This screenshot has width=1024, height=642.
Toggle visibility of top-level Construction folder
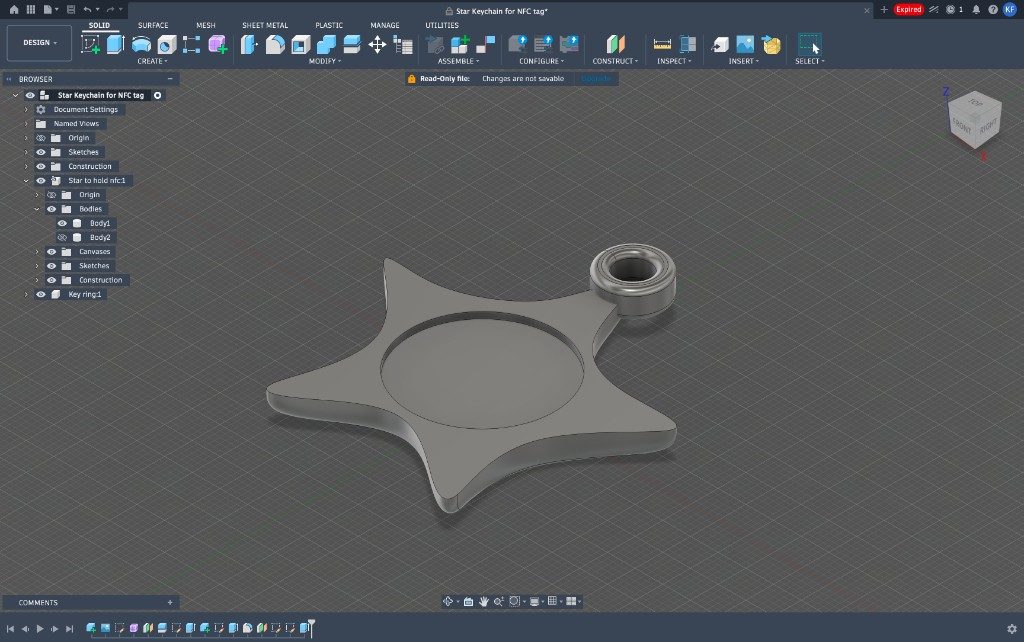click(40, 167)
